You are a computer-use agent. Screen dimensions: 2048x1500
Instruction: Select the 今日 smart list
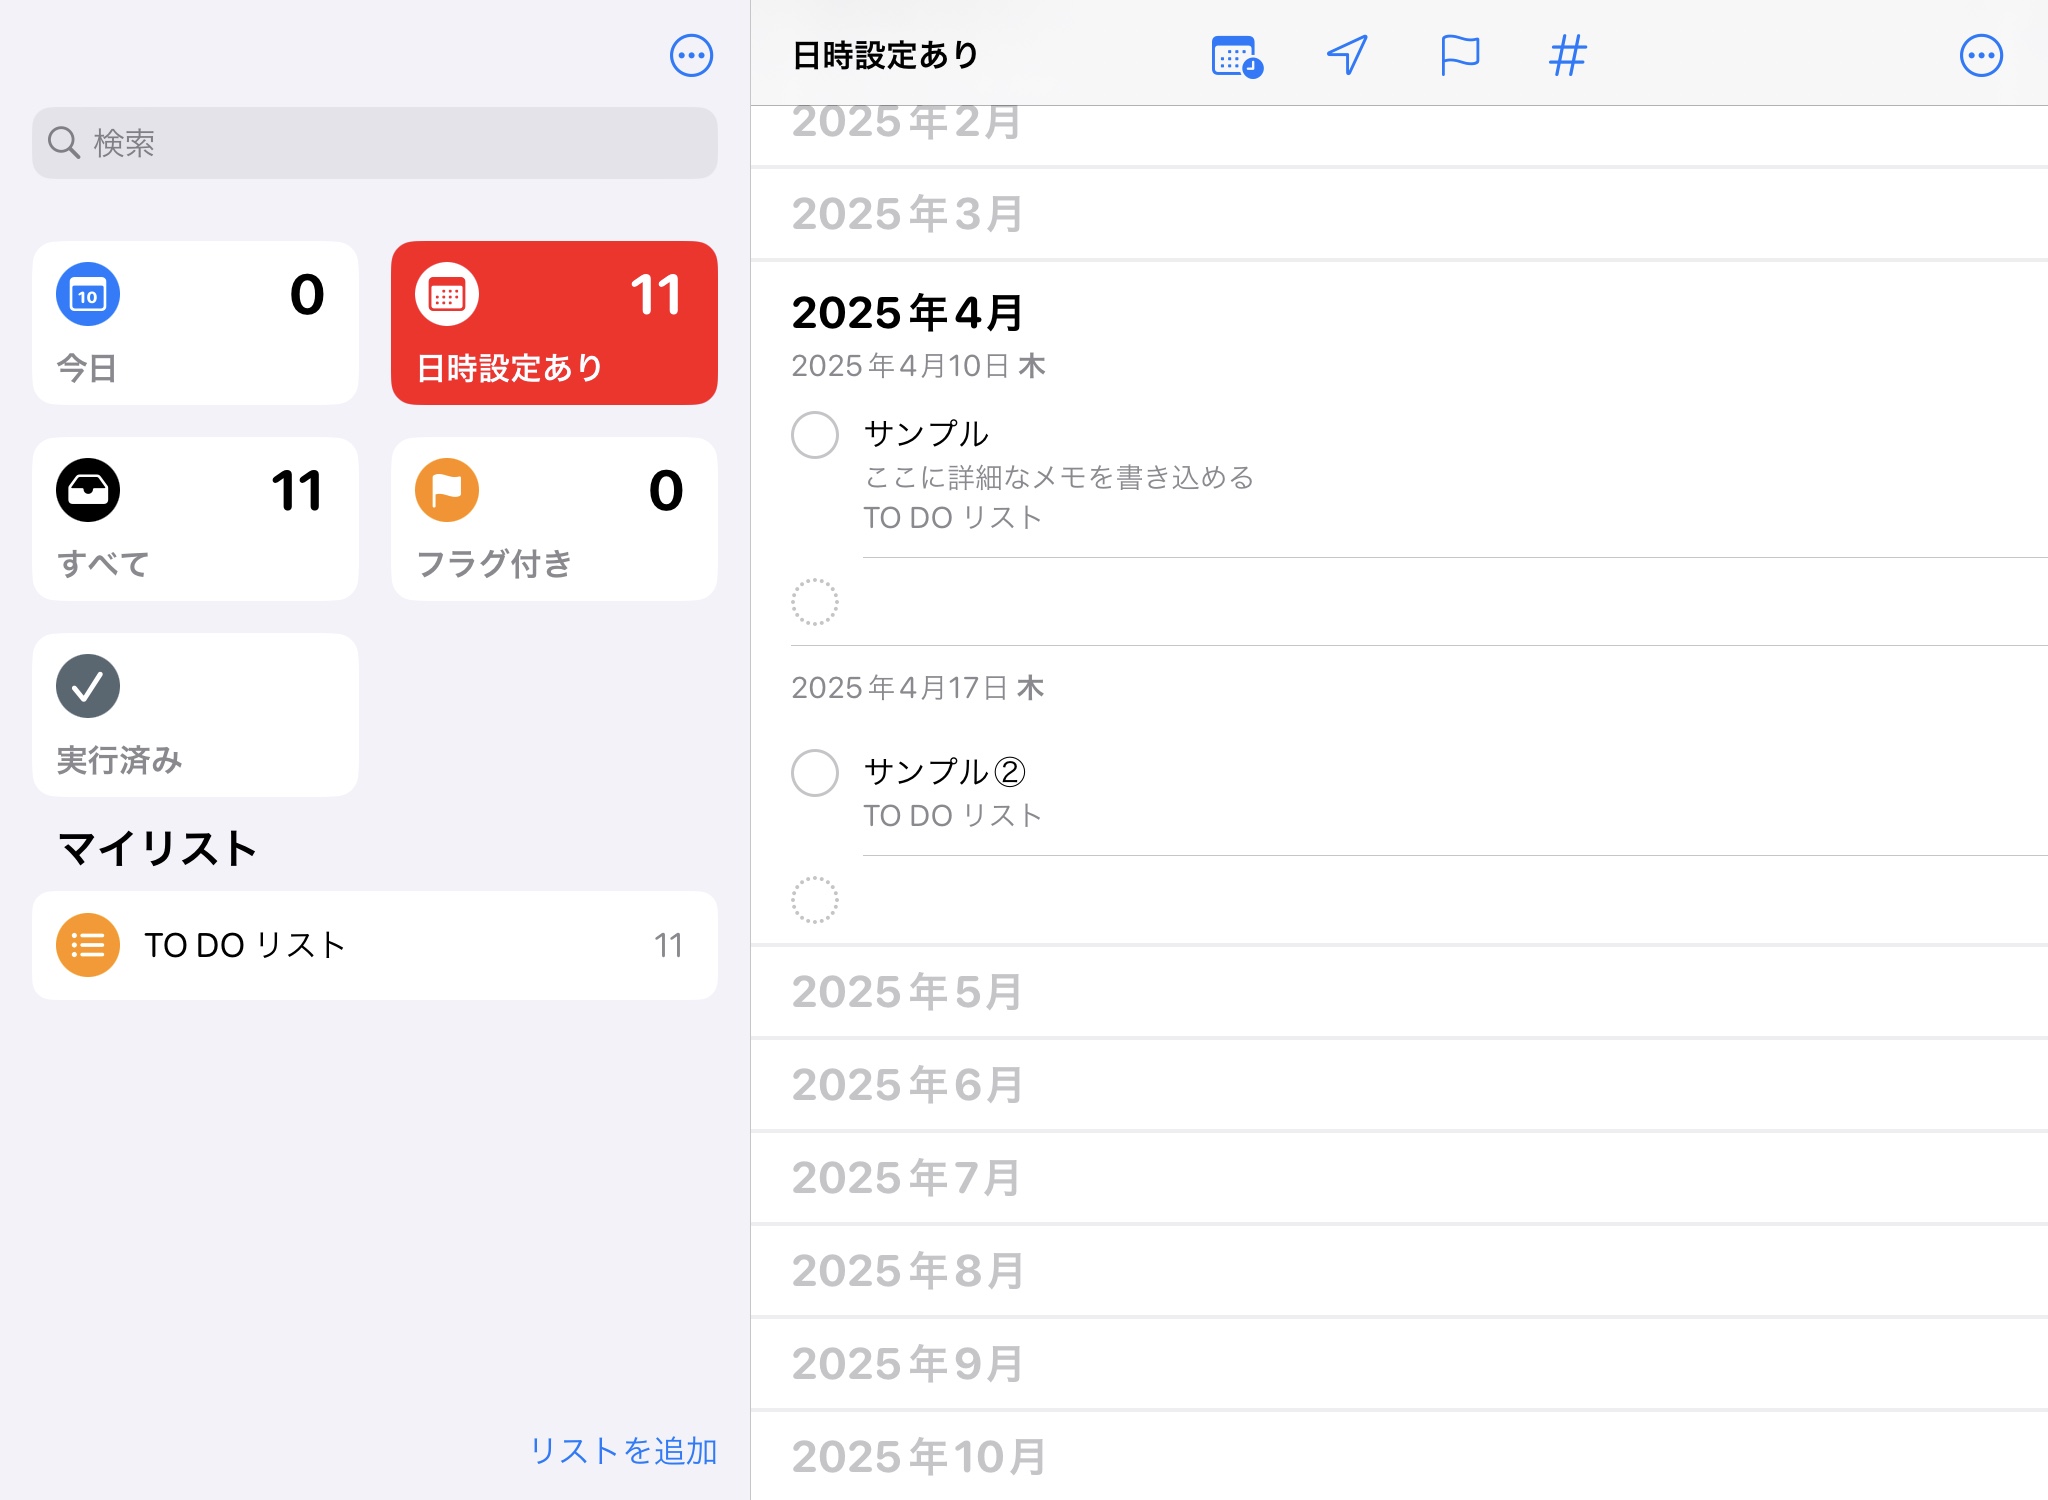(195, 323)
